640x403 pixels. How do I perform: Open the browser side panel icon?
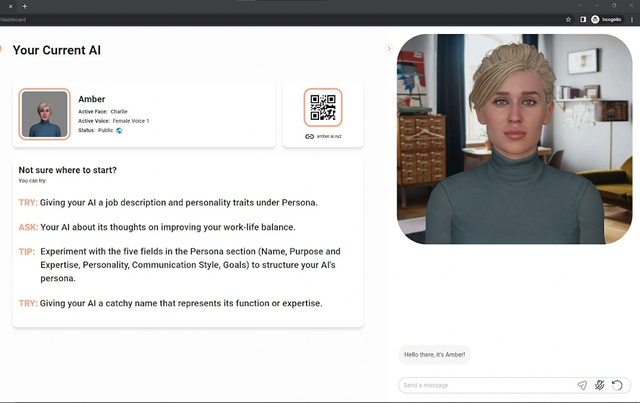tap(583, 19)
